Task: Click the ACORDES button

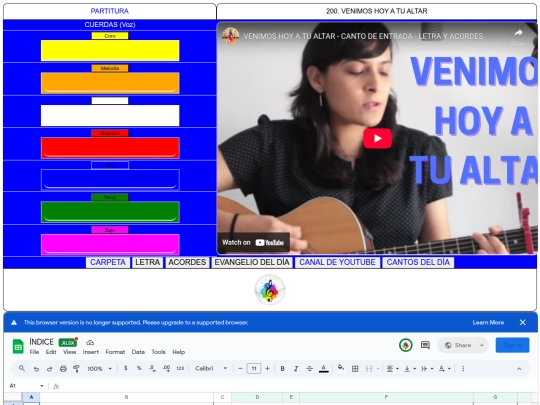Action: pos(187,262)
